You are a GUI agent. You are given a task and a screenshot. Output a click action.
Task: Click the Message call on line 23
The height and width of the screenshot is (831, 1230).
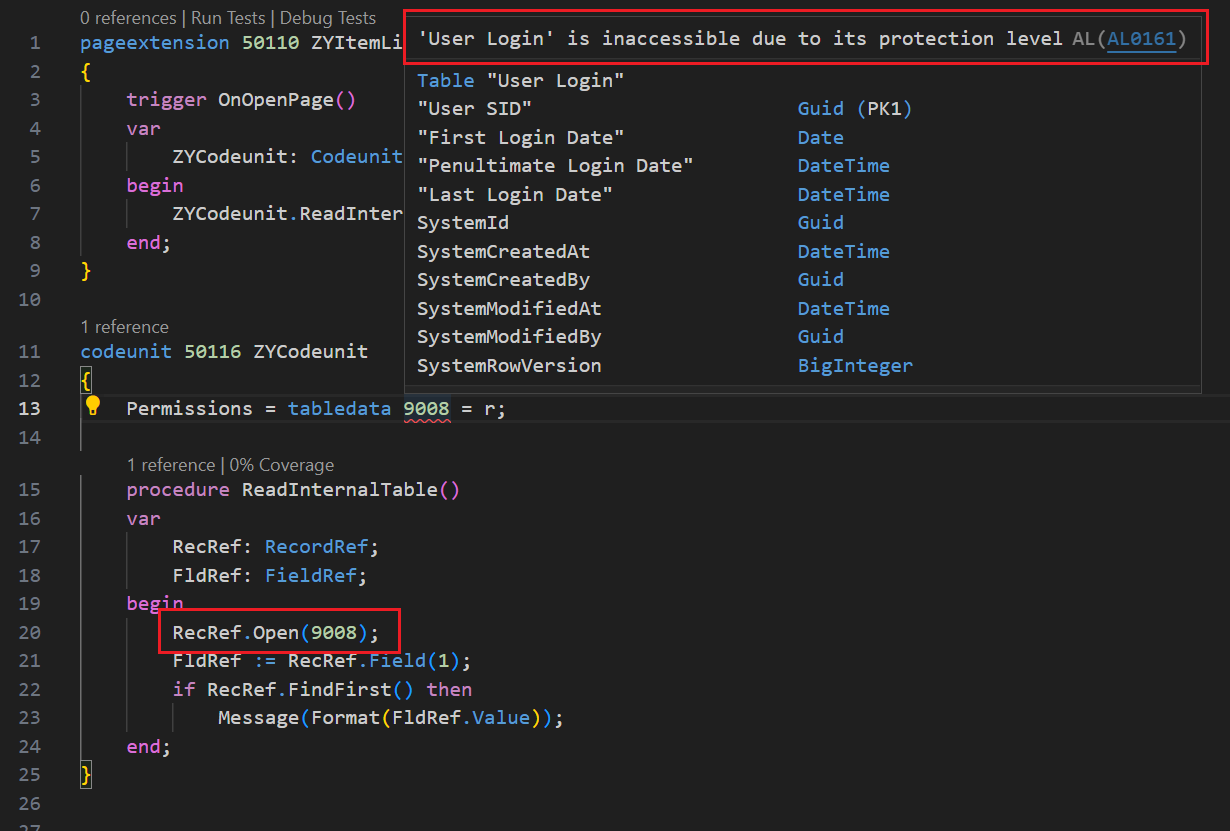tap(258, 719)
